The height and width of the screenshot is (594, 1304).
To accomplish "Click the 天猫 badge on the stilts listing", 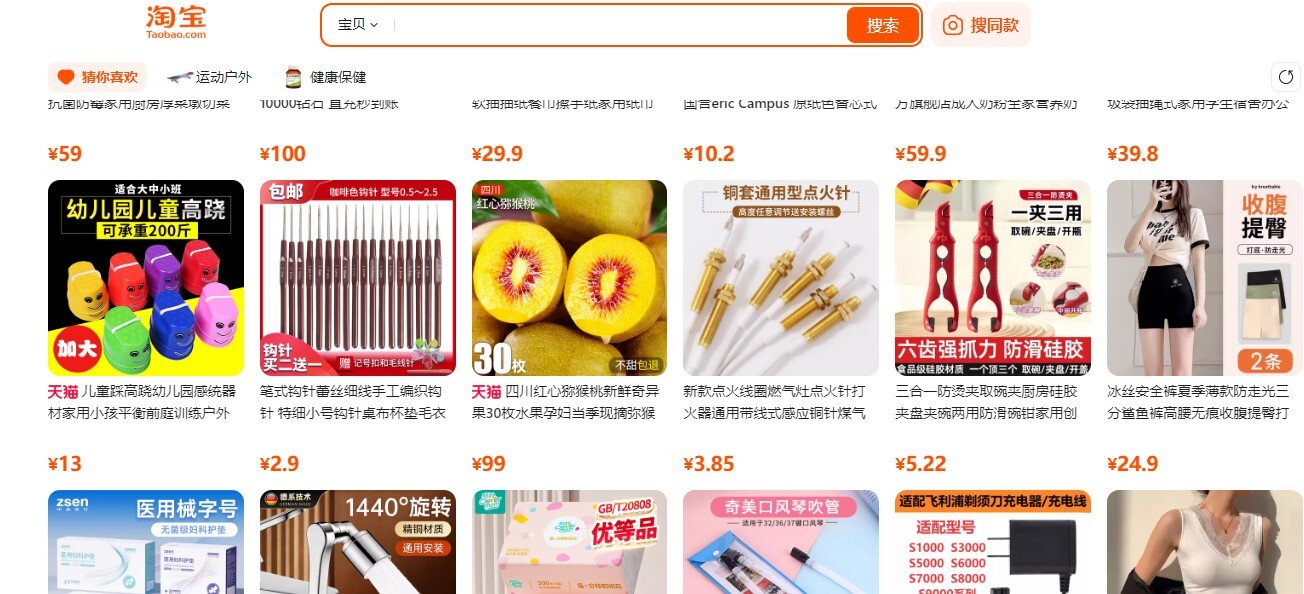I will [x=62, y=391].
